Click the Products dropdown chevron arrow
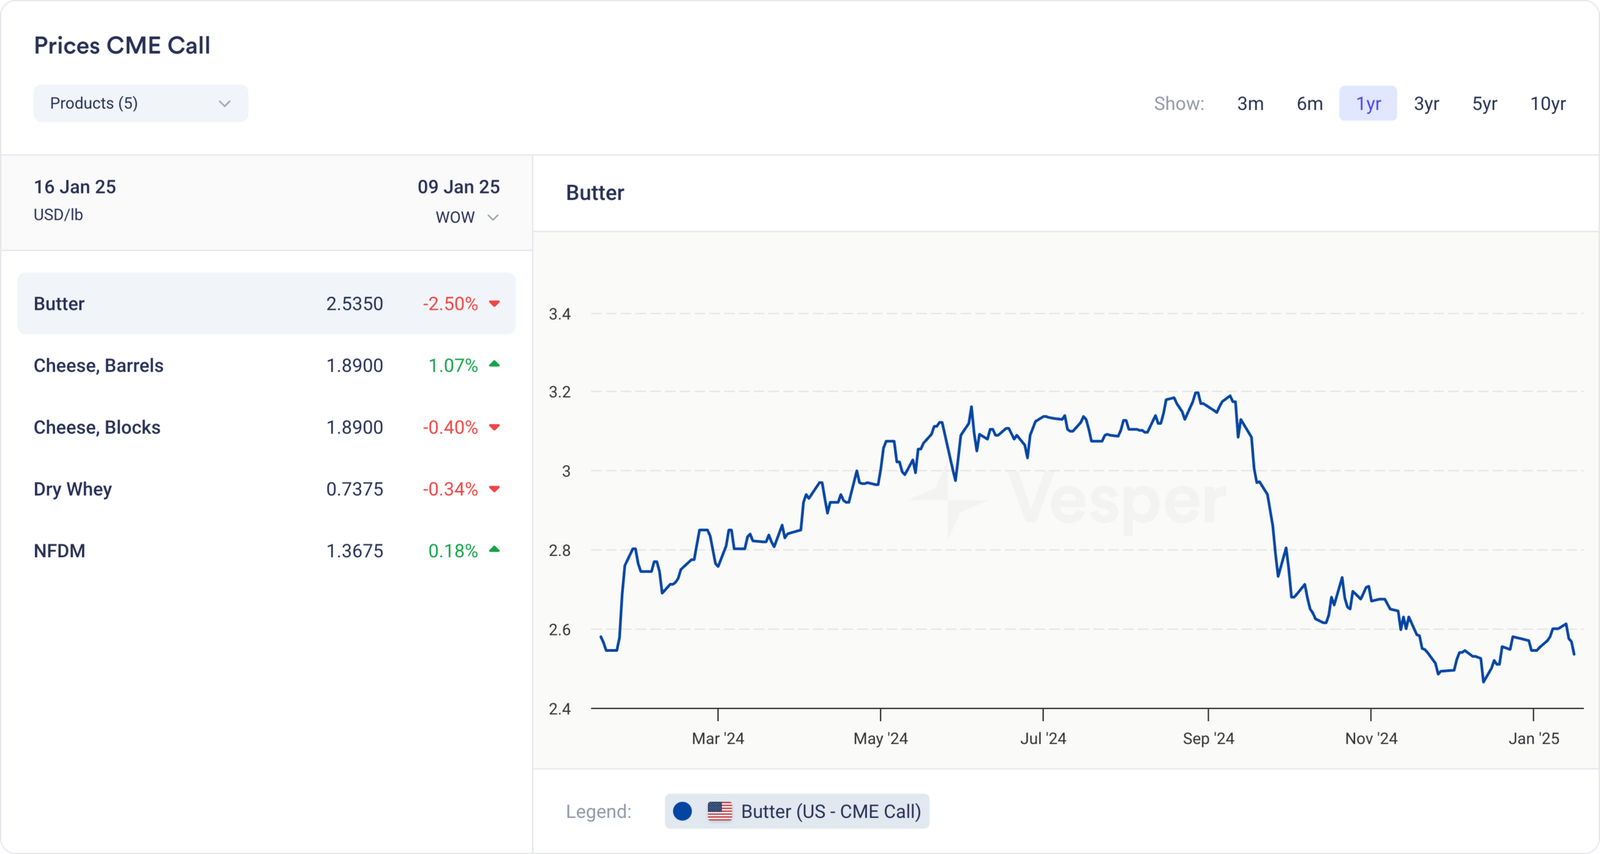1600x854 pixels. click(x=225, y=103)
